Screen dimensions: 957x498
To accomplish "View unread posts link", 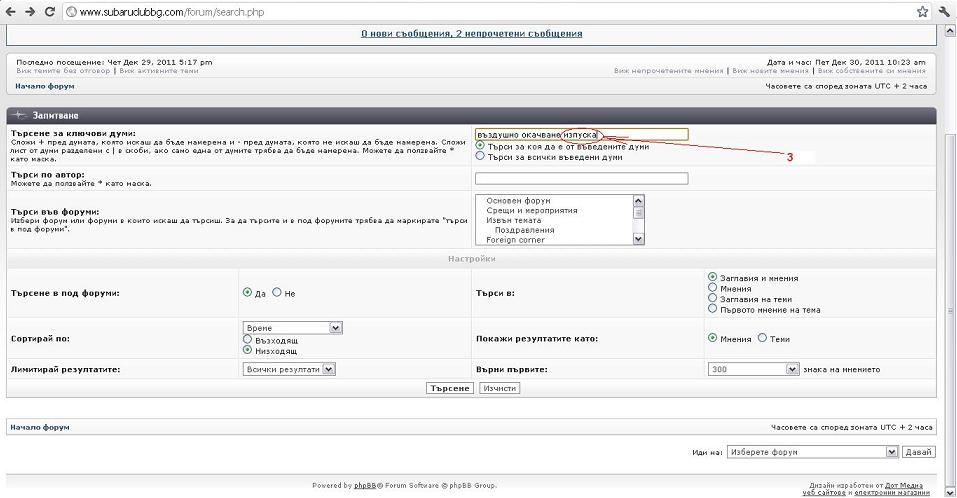I will pyautogui.click(x=668, y=71).
